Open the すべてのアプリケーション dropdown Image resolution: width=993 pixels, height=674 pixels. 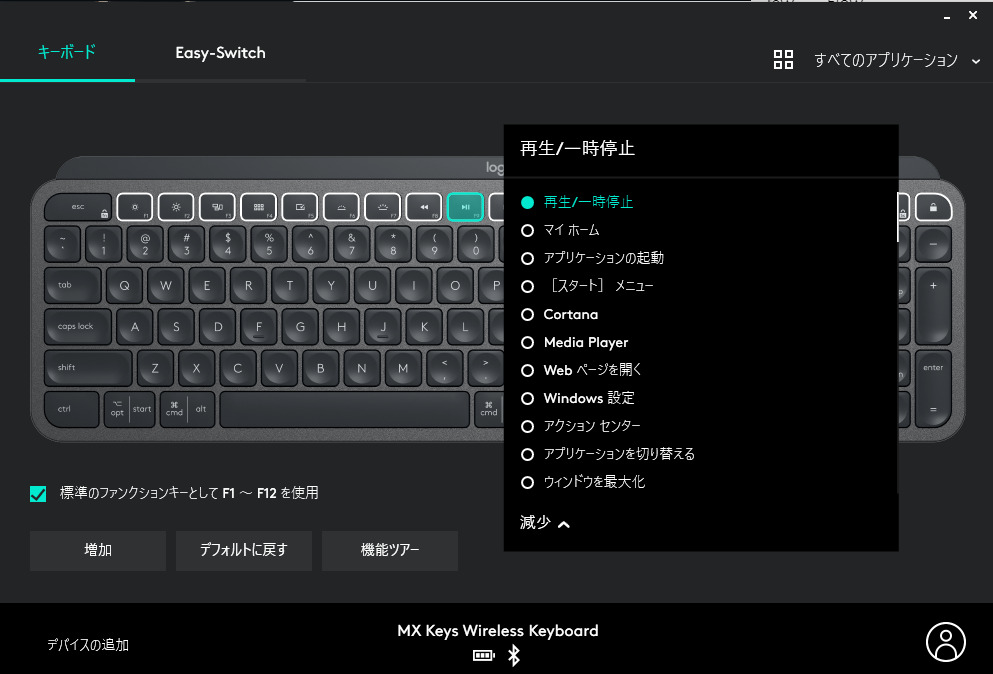coord(897,60)
